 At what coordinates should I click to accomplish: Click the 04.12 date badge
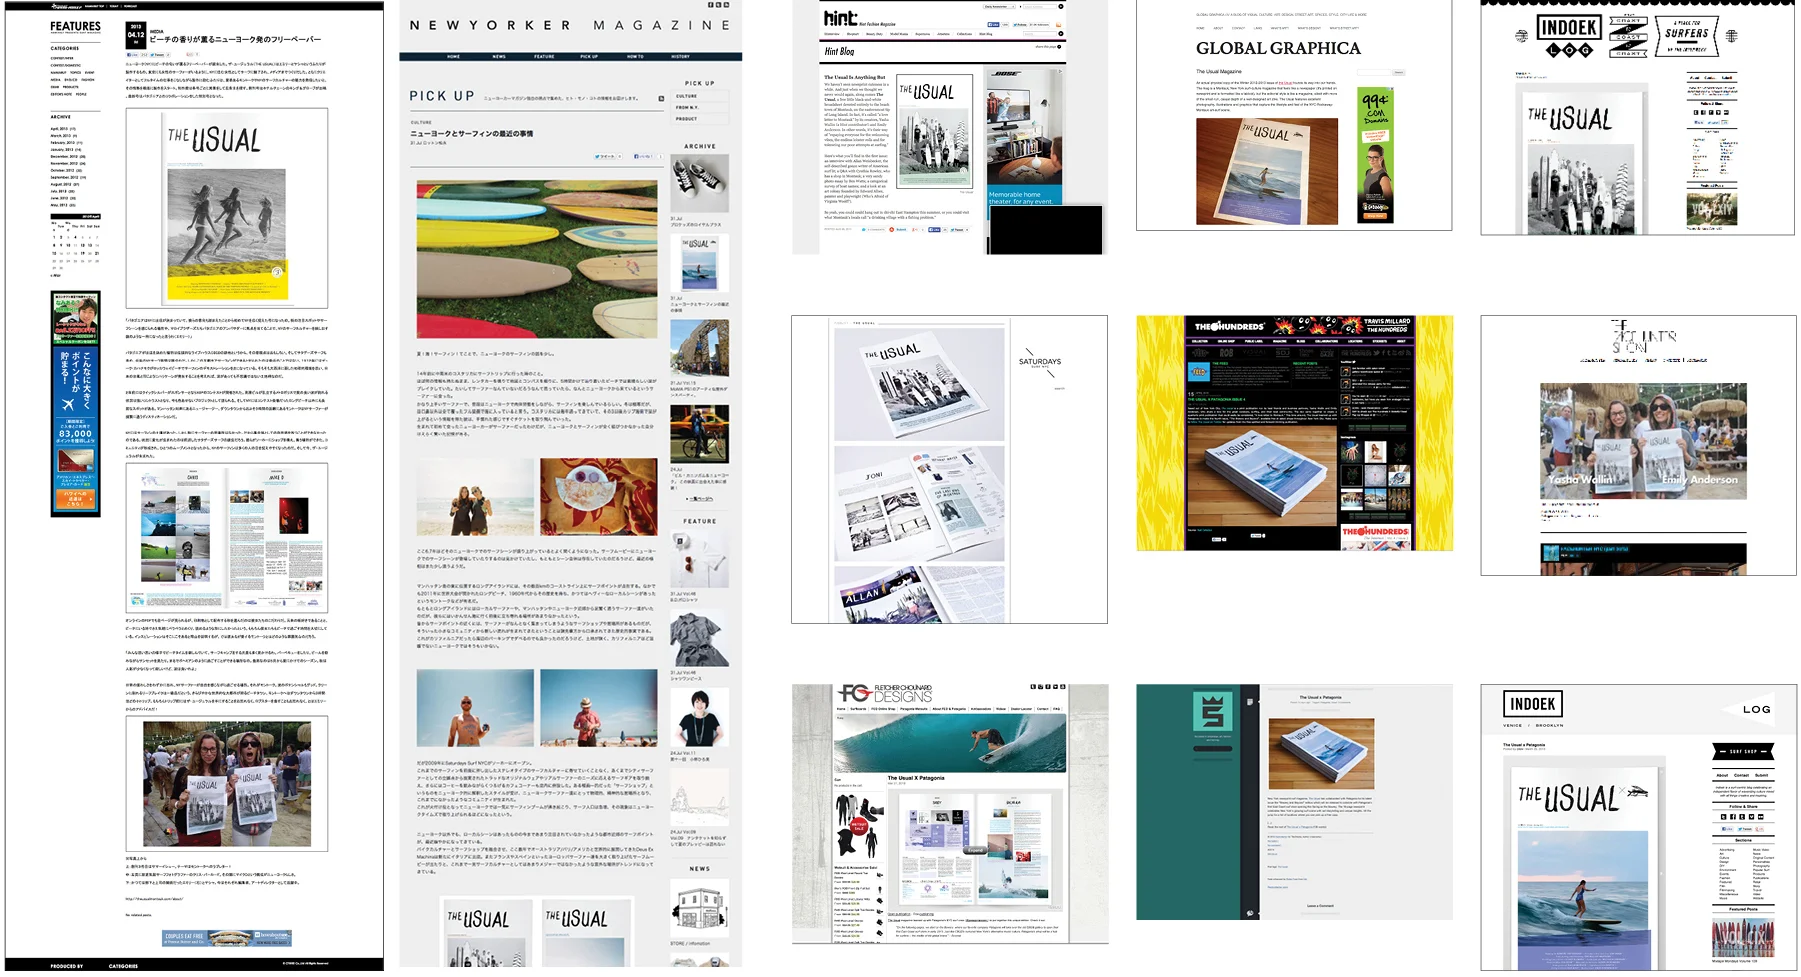tap(136, 35)
